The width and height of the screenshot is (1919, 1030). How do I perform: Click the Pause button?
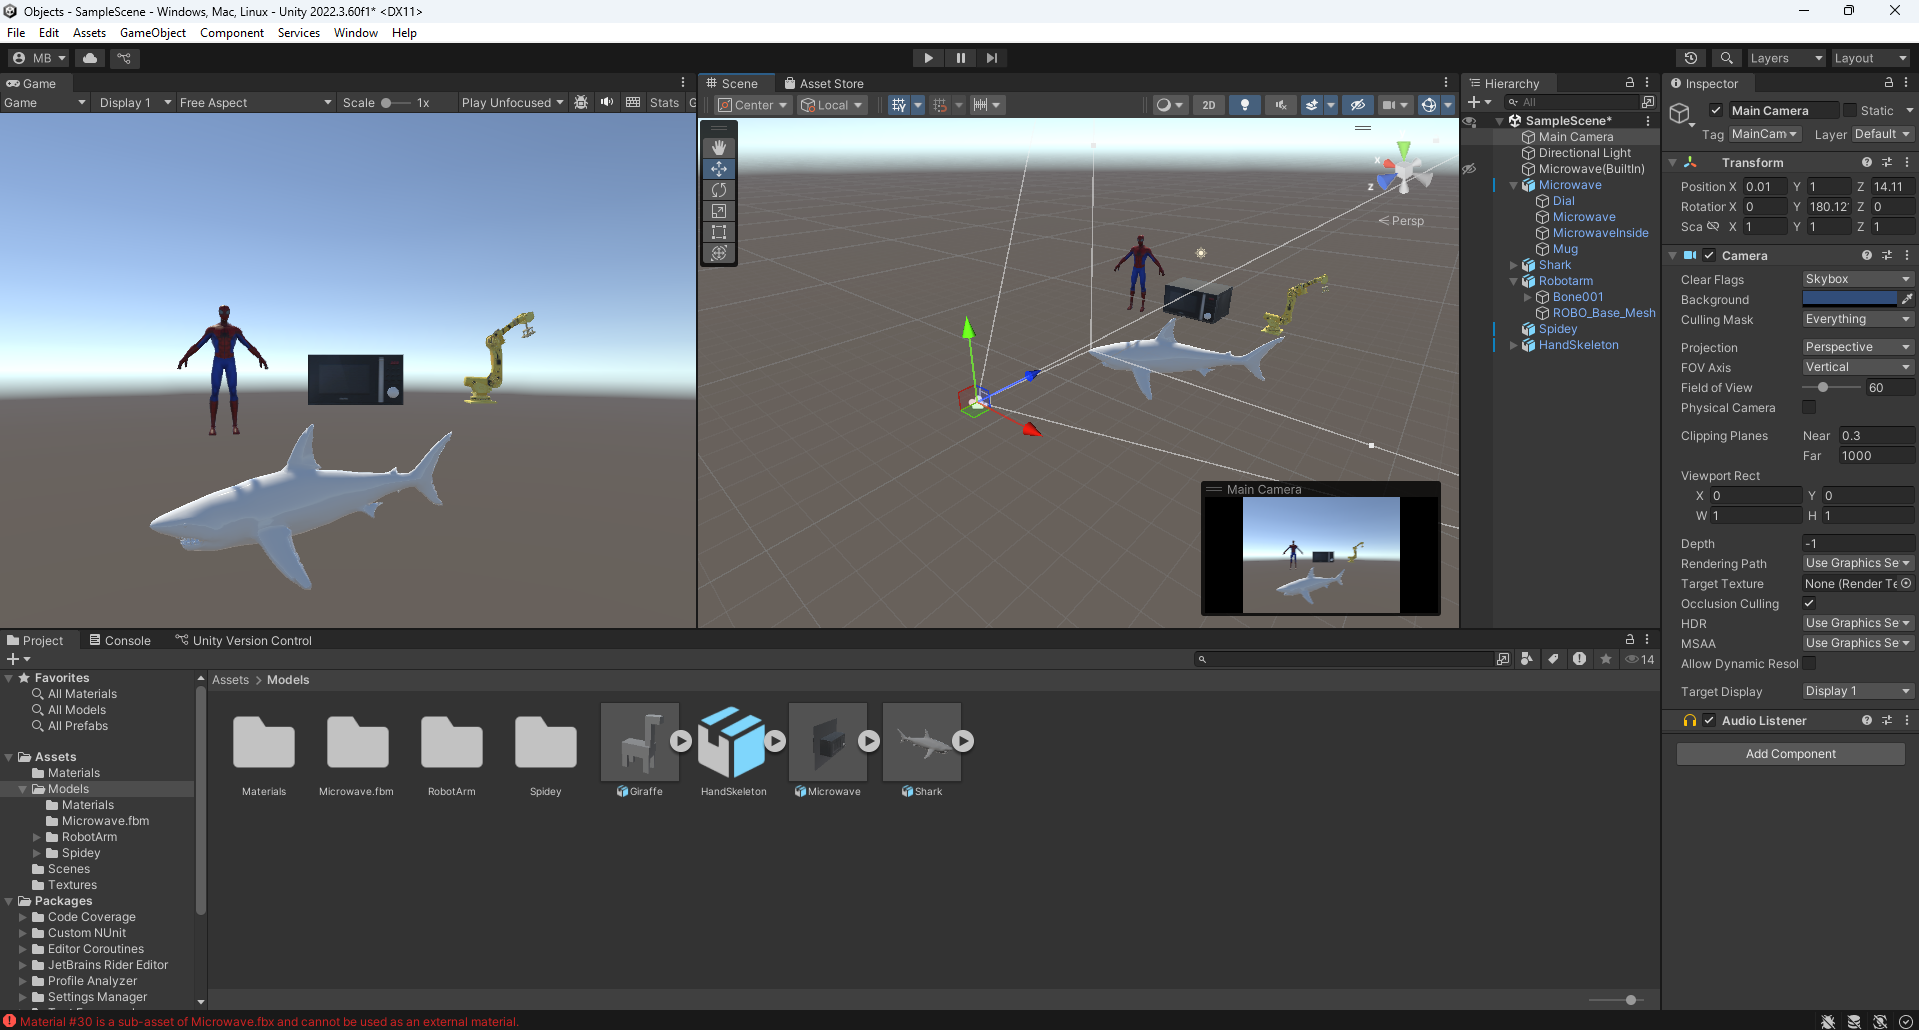pos(960,58)
